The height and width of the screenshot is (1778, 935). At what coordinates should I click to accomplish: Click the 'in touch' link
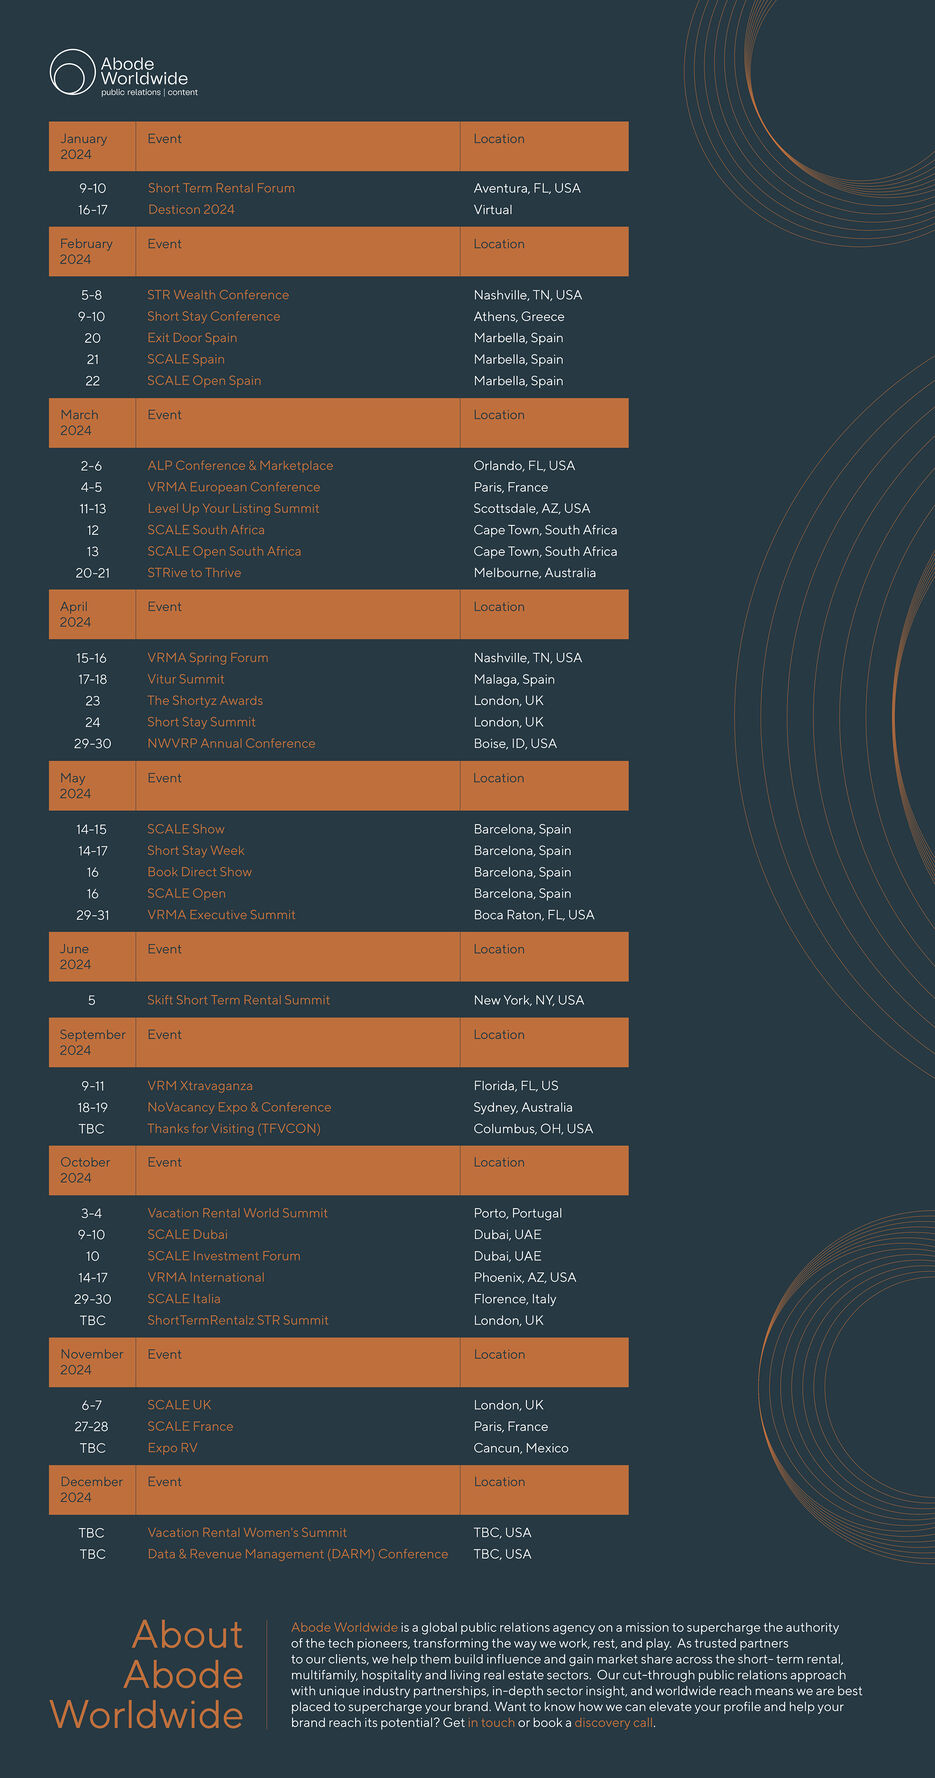[491, 1723]
